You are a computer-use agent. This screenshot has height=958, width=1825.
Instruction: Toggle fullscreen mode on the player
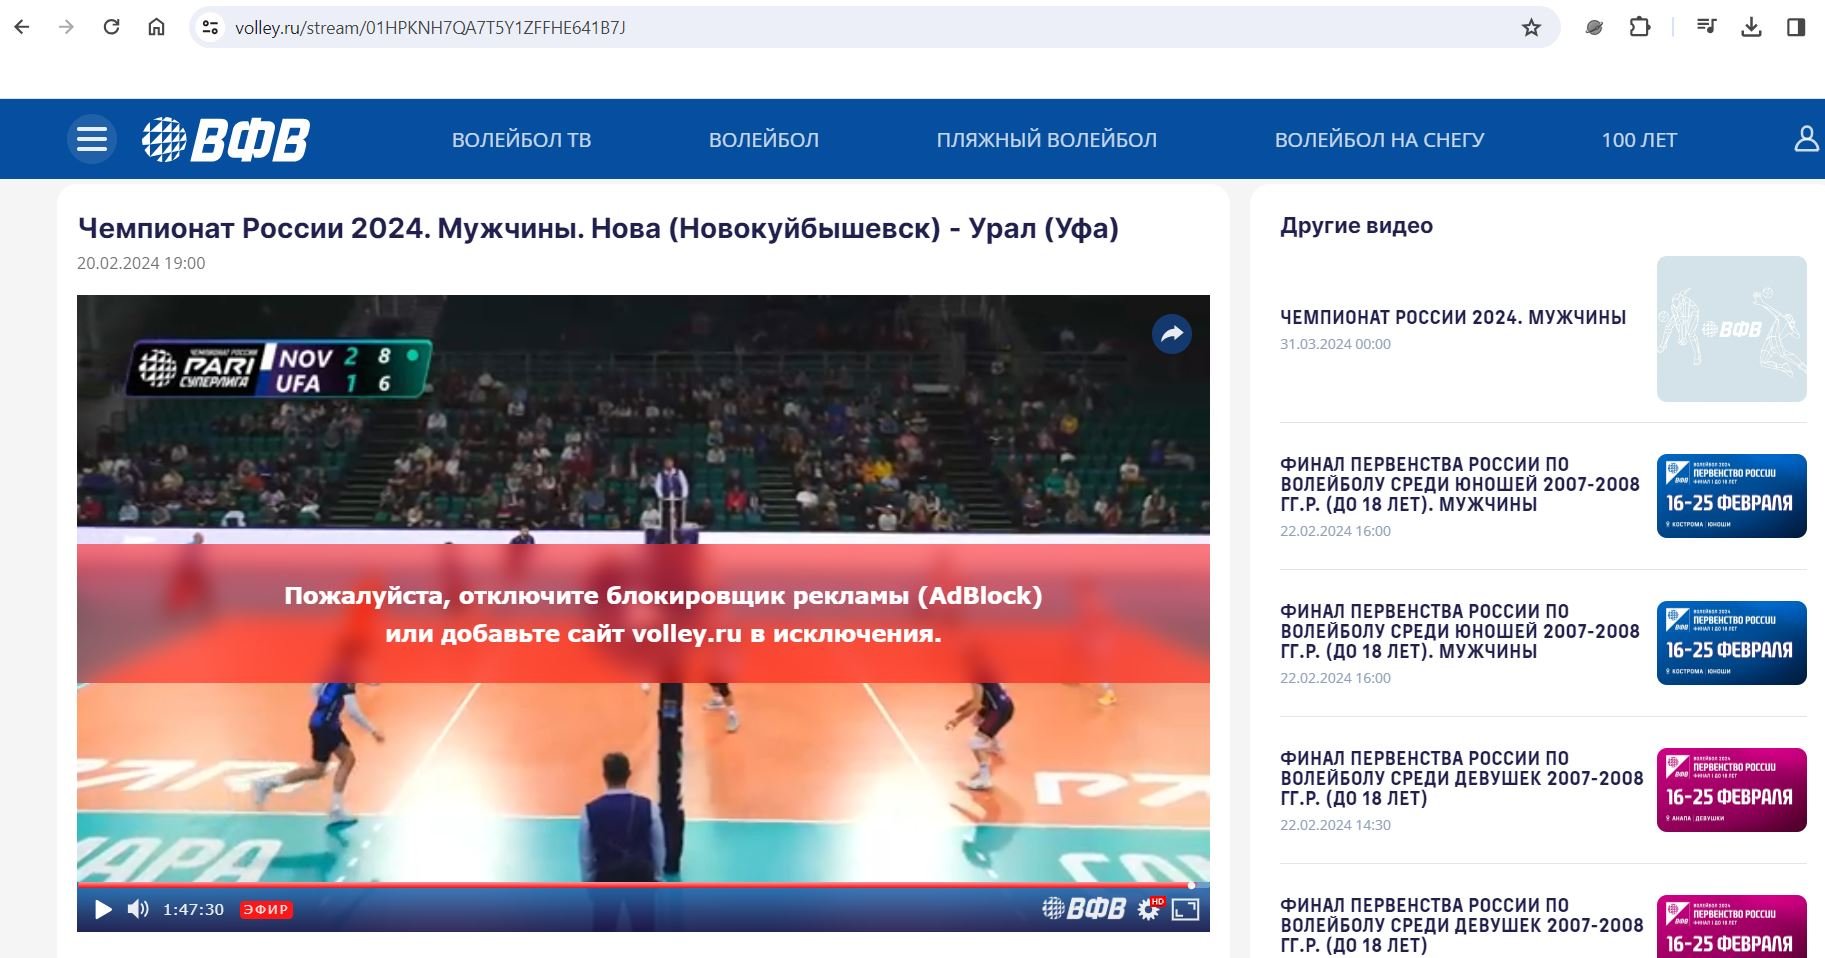[1188, 909]
